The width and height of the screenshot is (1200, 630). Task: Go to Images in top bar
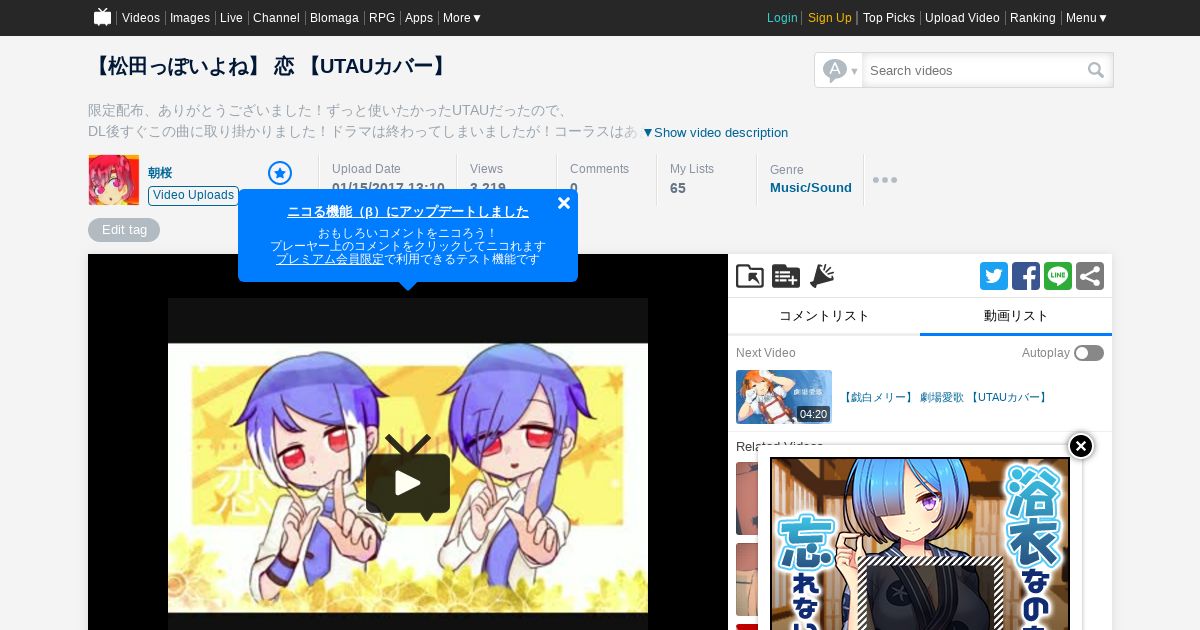190,18
